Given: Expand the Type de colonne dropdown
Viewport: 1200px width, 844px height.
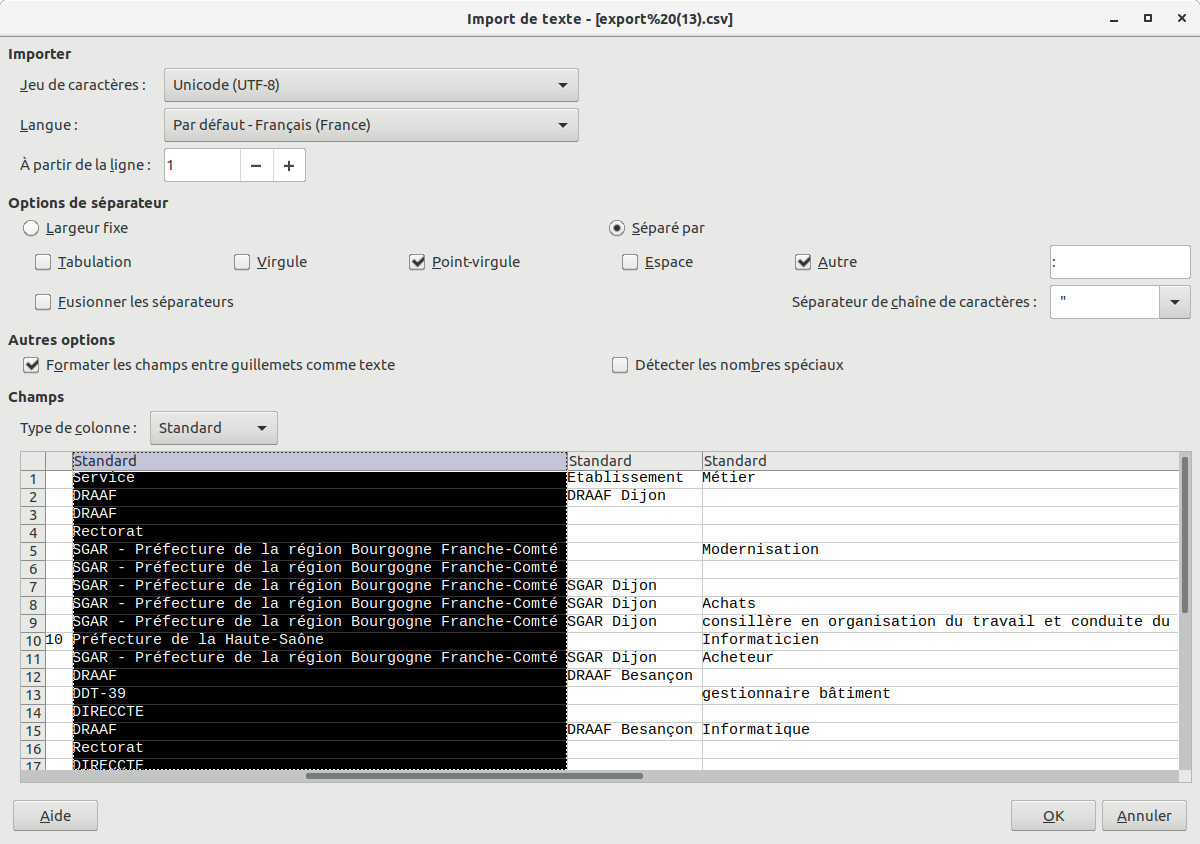Looking at the screenshot, I should click(214, 428).
